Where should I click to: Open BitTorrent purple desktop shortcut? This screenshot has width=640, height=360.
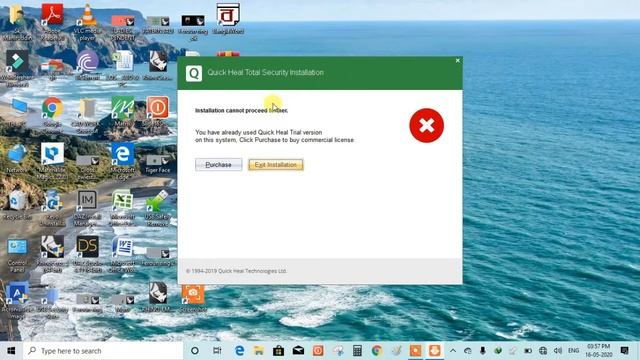point(87,65)
